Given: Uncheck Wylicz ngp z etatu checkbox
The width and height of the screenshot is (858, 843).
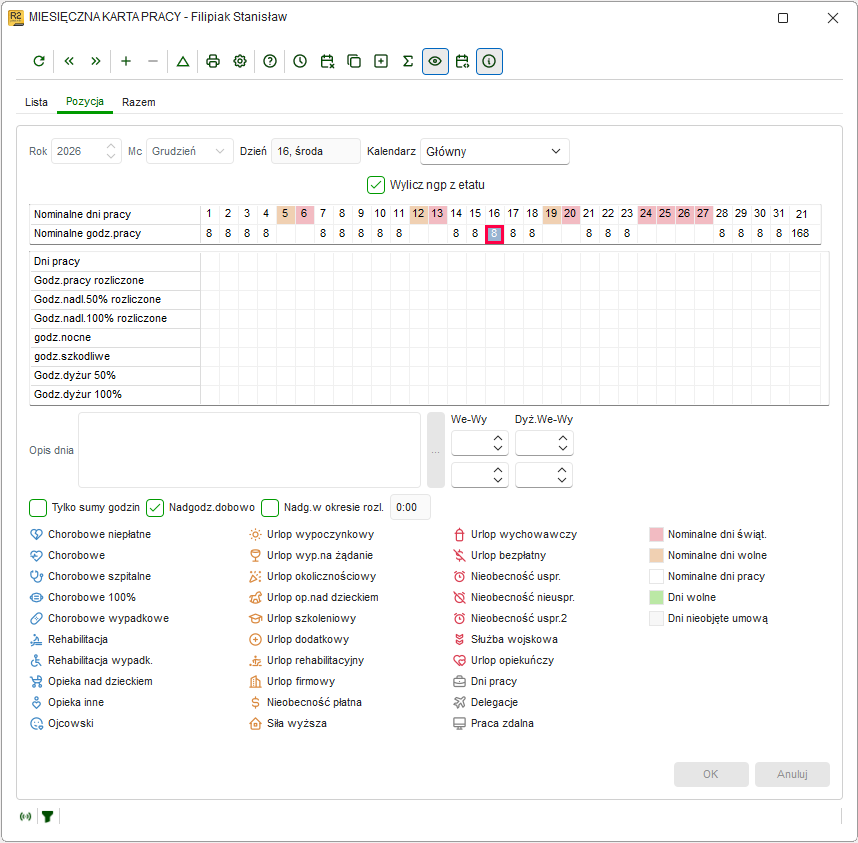Looking at the screenshot, I should pos(376,185).
